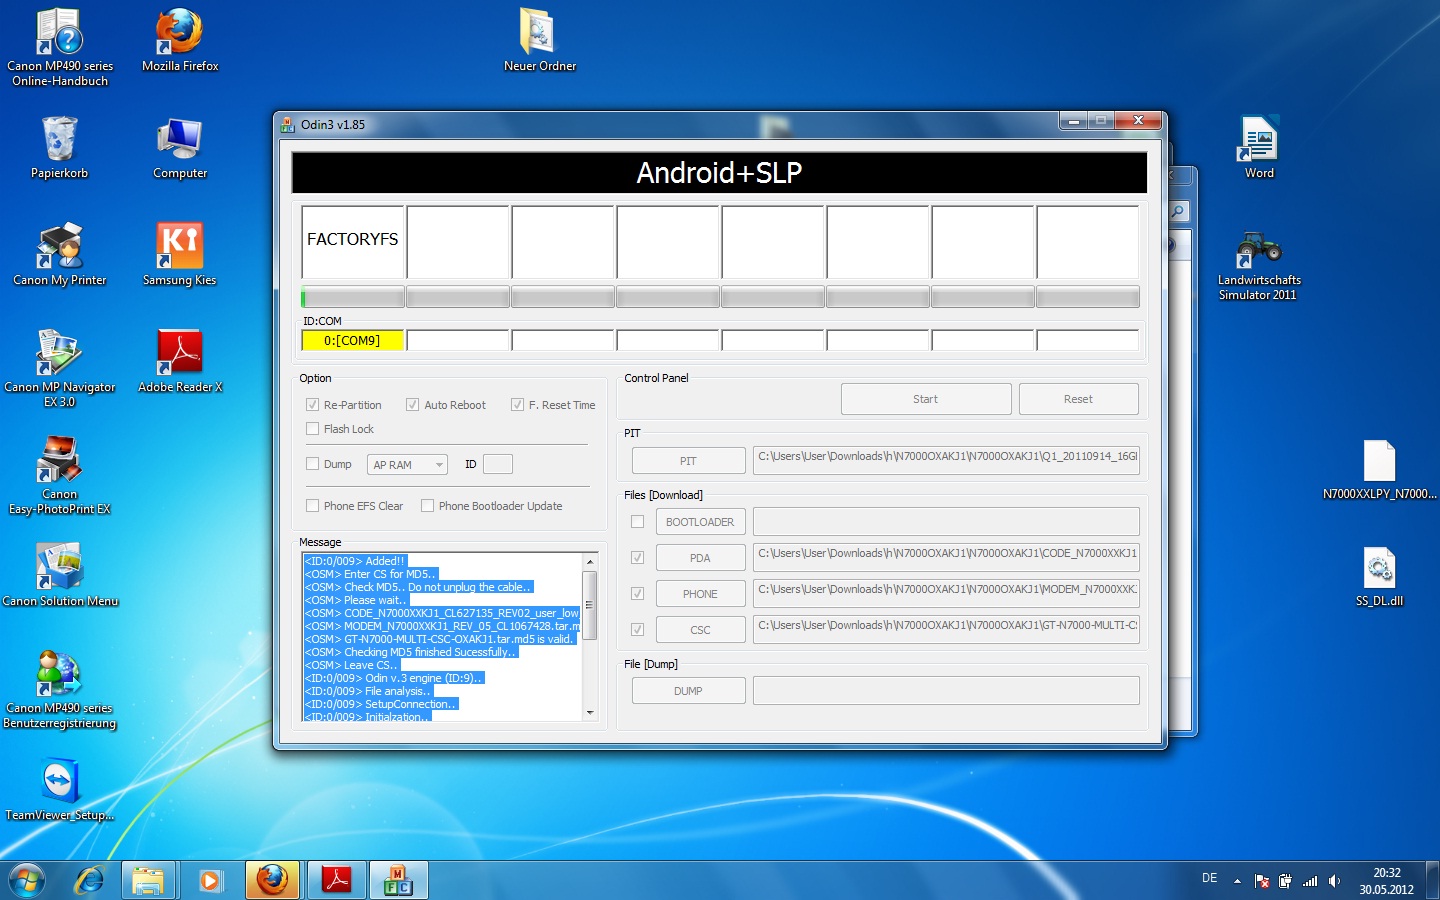Click the Odin3 v1.85 title bar icon
The image size is (1440, 900).
click(288, 125)
